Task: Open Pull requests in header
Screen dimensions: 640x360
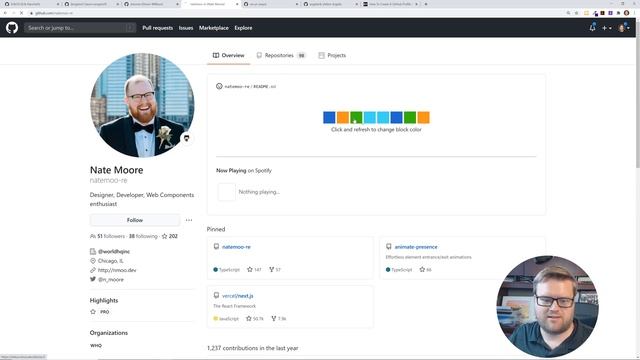Action: [x=158, y=28]
